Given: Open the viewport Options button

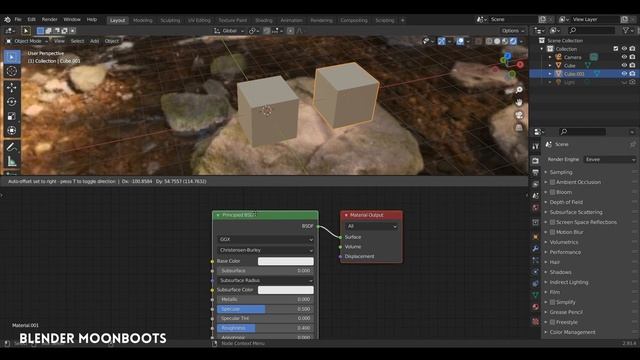Looking at the screenshot, I should tap(513, 31).
